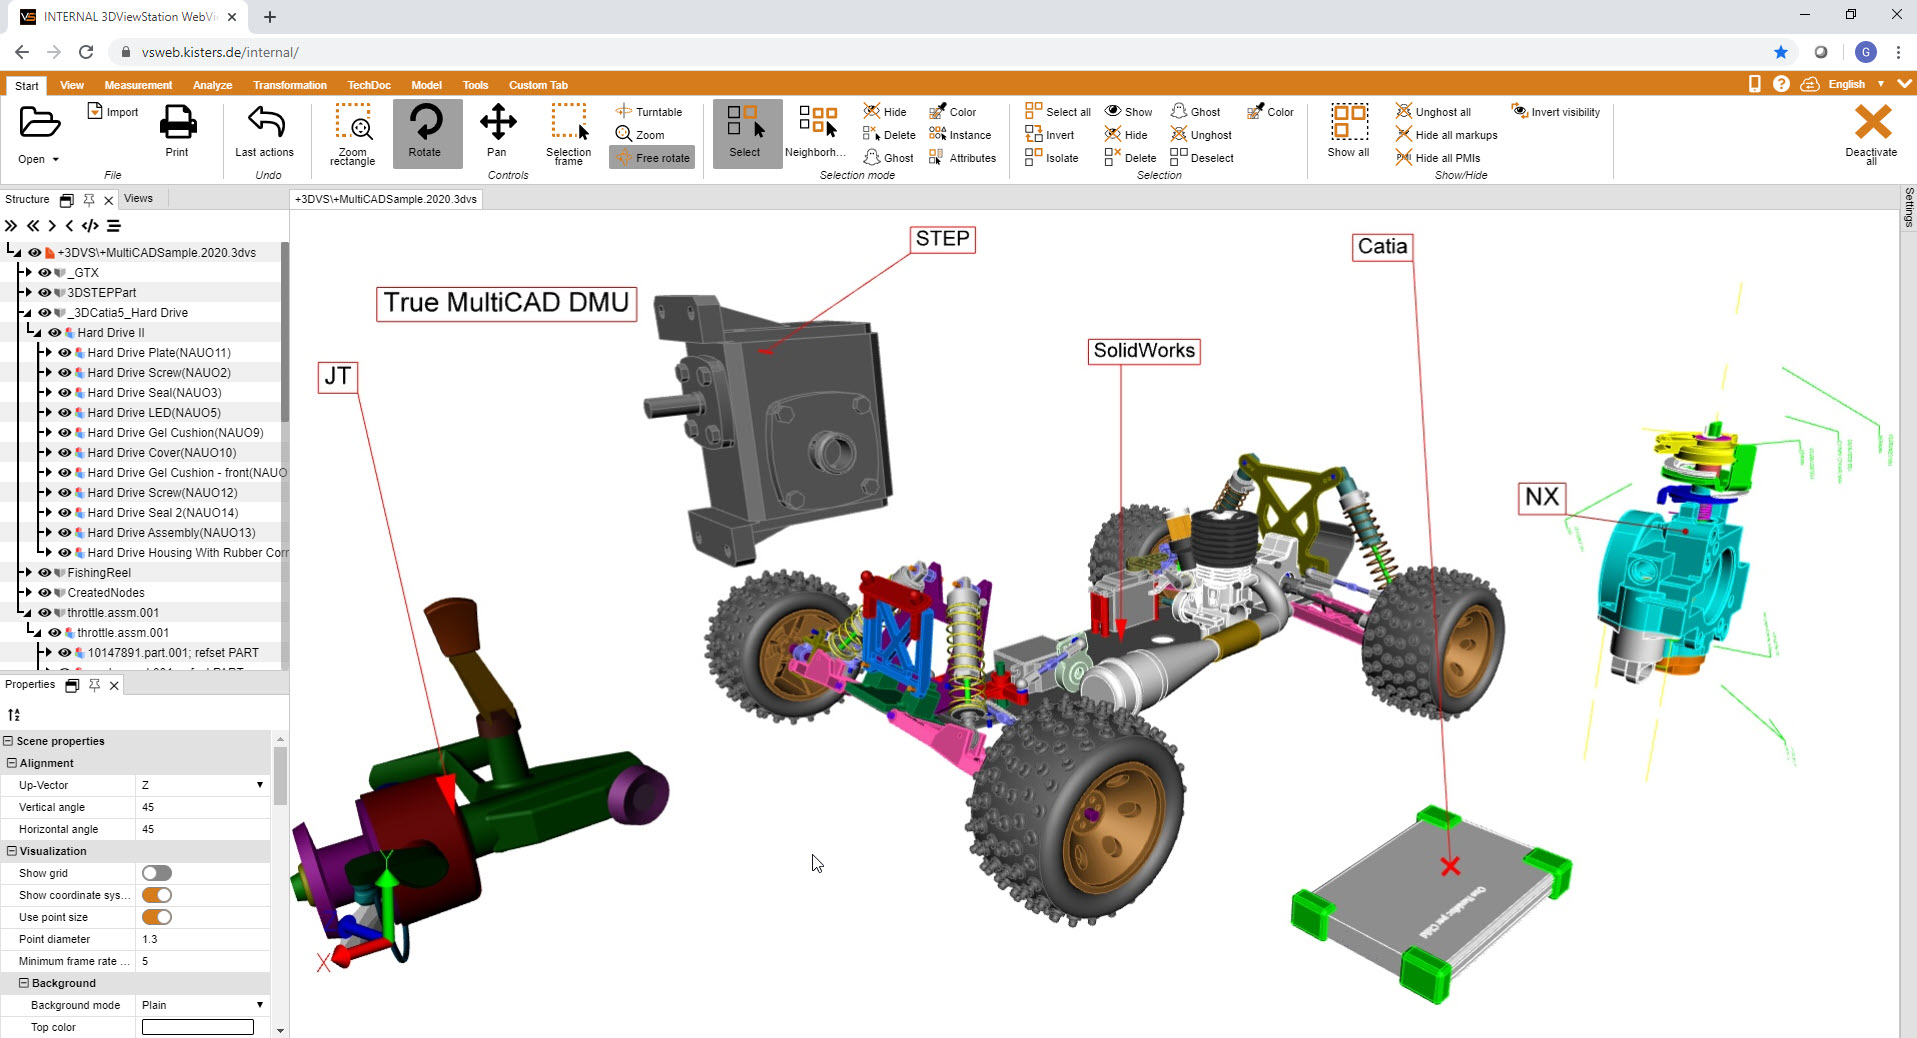Expand the 3DSTEPPart tree node
Viewport: 1917px width, 1038px height.
tap(28, 292)
